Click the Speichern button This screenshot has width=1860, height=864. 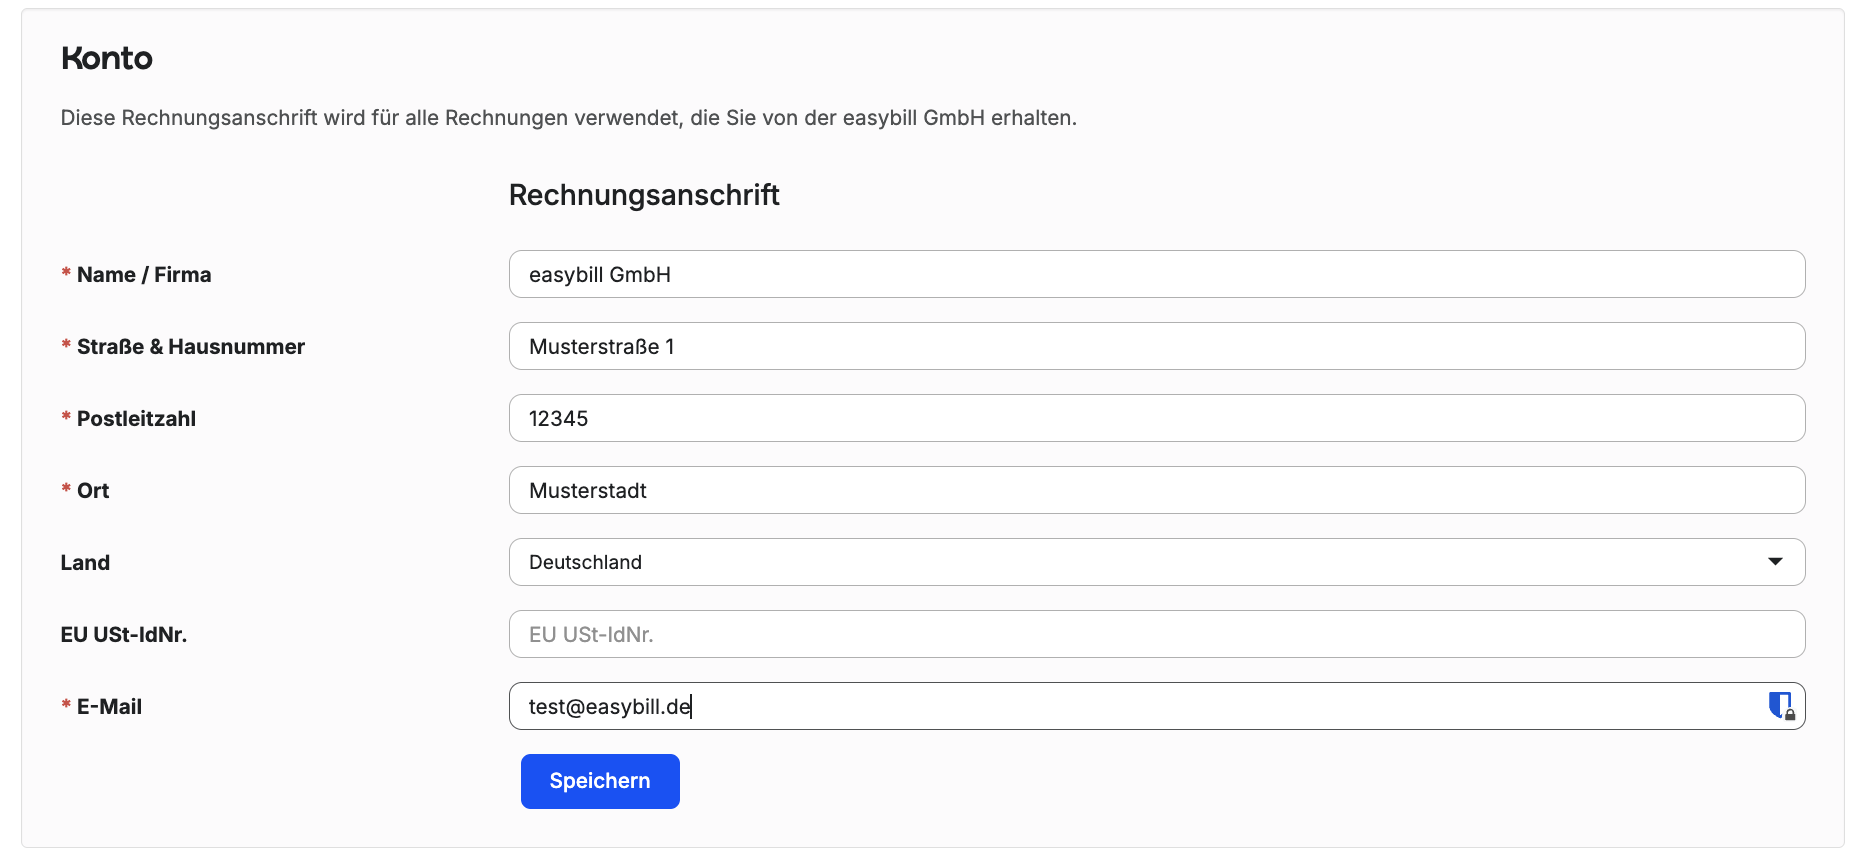pyautogui.click(x=600, y=781)
